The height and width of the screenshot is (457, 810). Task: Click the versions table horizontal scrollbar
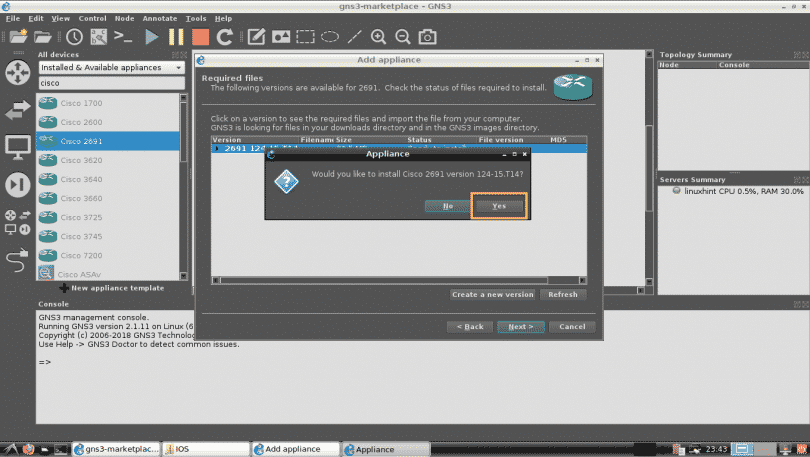(x=399, y=280)
